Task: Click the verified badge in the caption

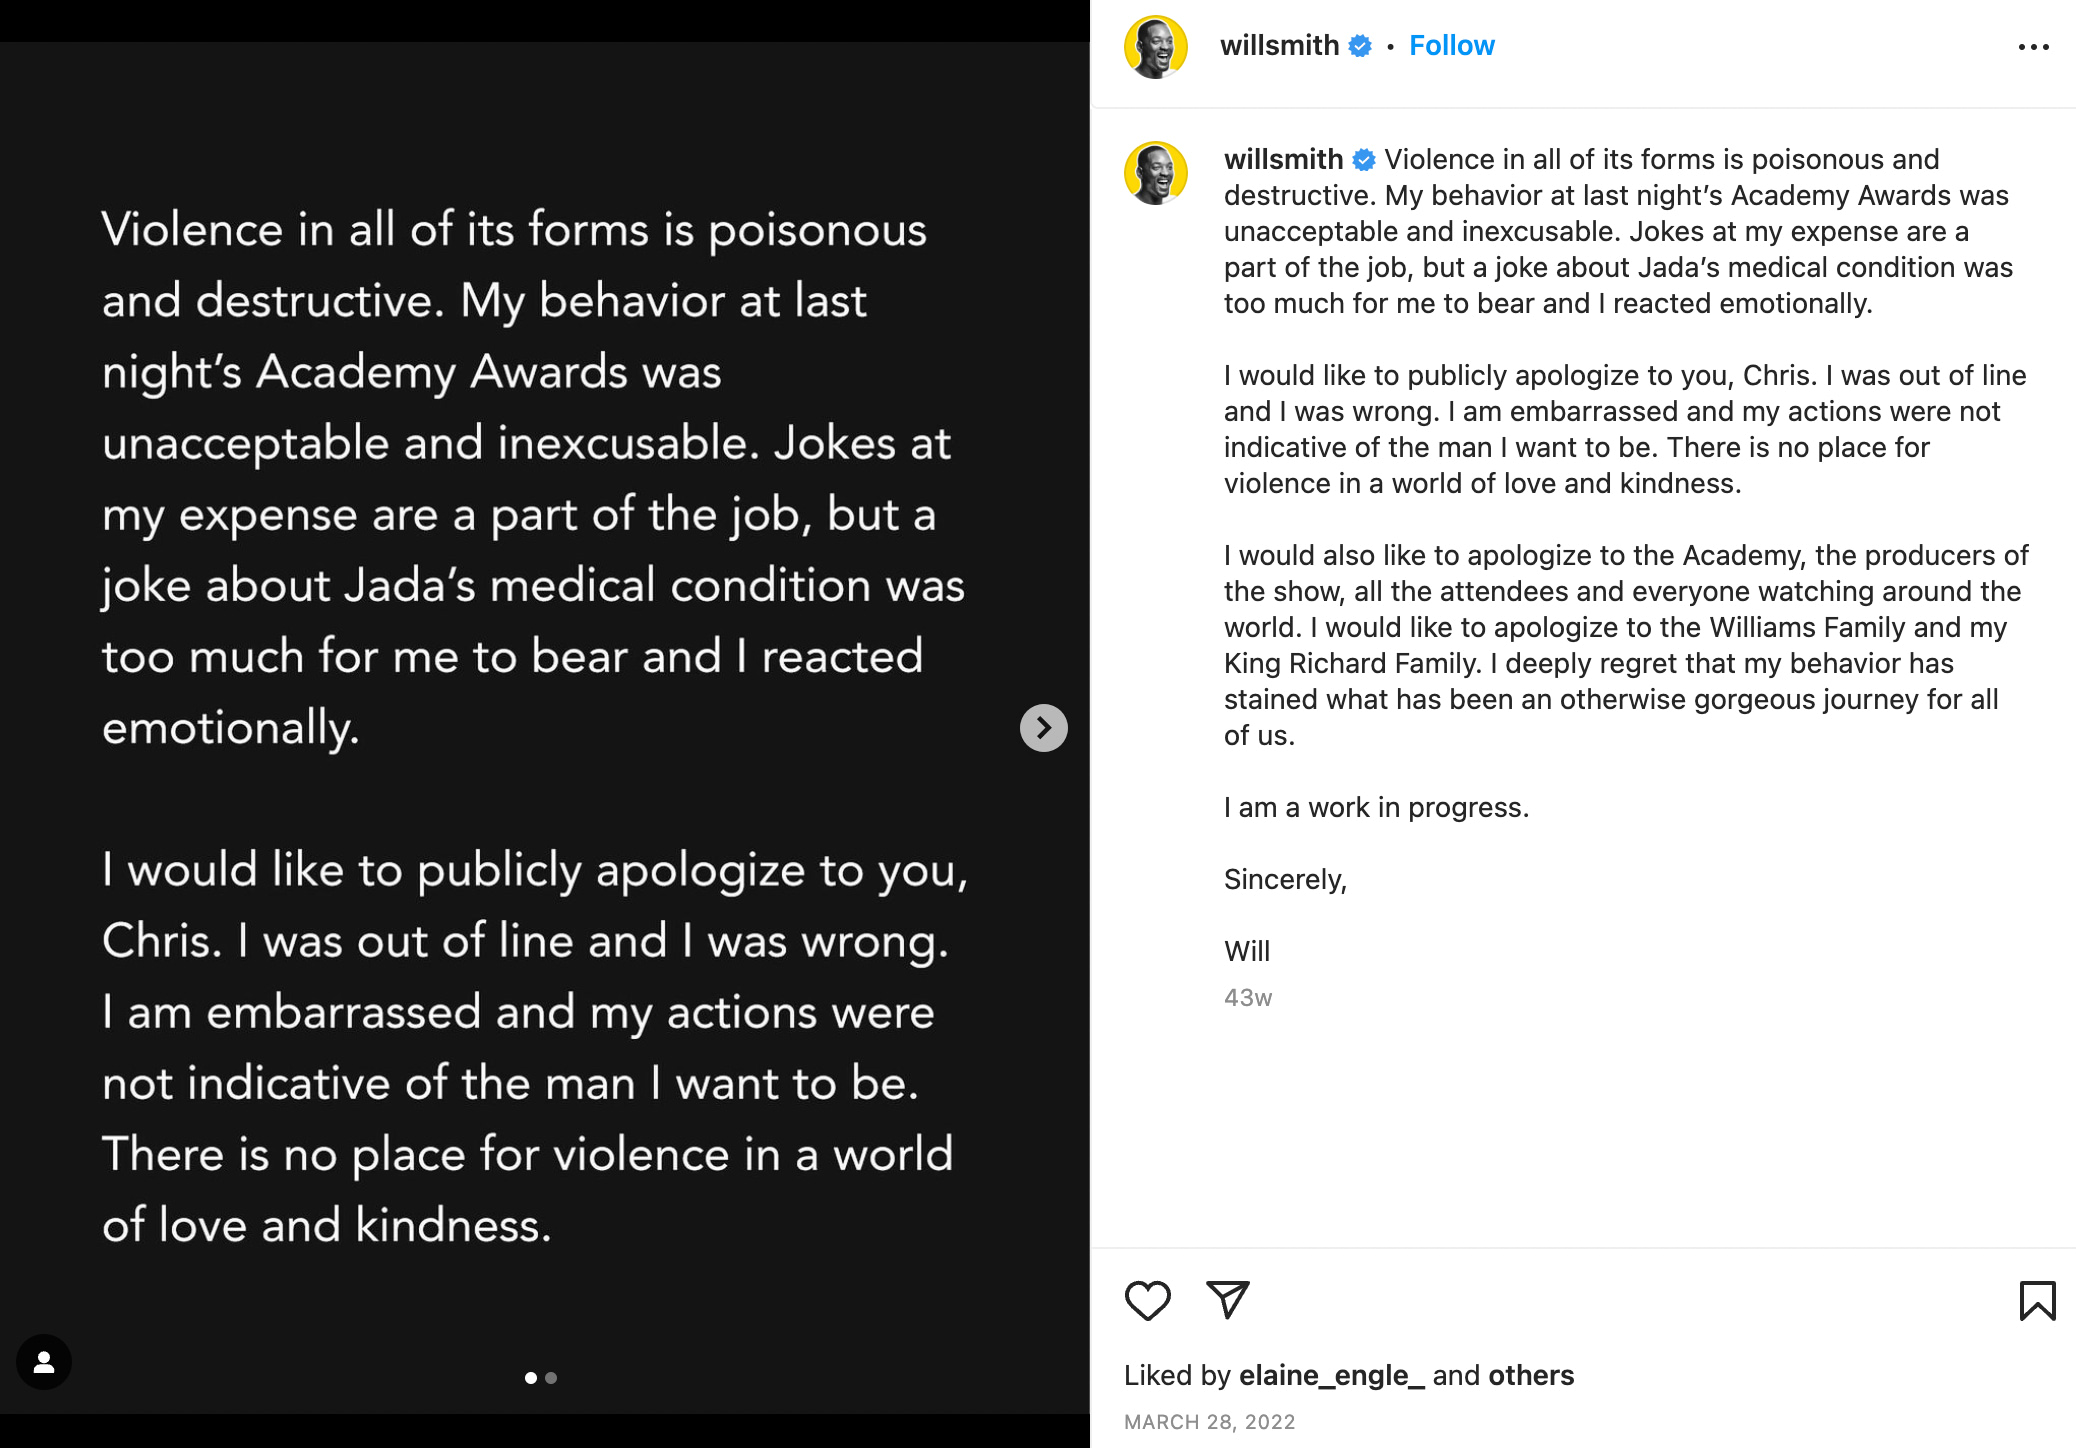Action: 1364,160
